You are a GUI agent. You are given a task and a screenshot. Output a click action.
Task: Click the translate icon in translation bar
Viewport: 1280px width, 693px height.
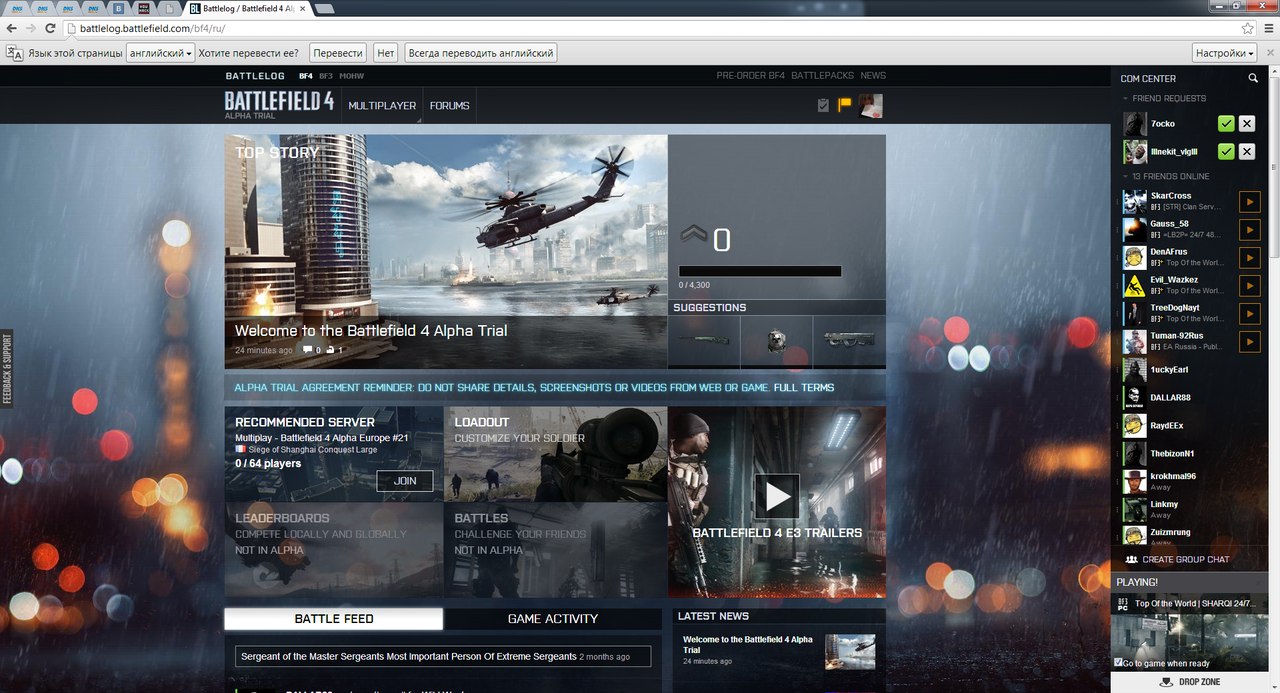click(x=14, y=52)
